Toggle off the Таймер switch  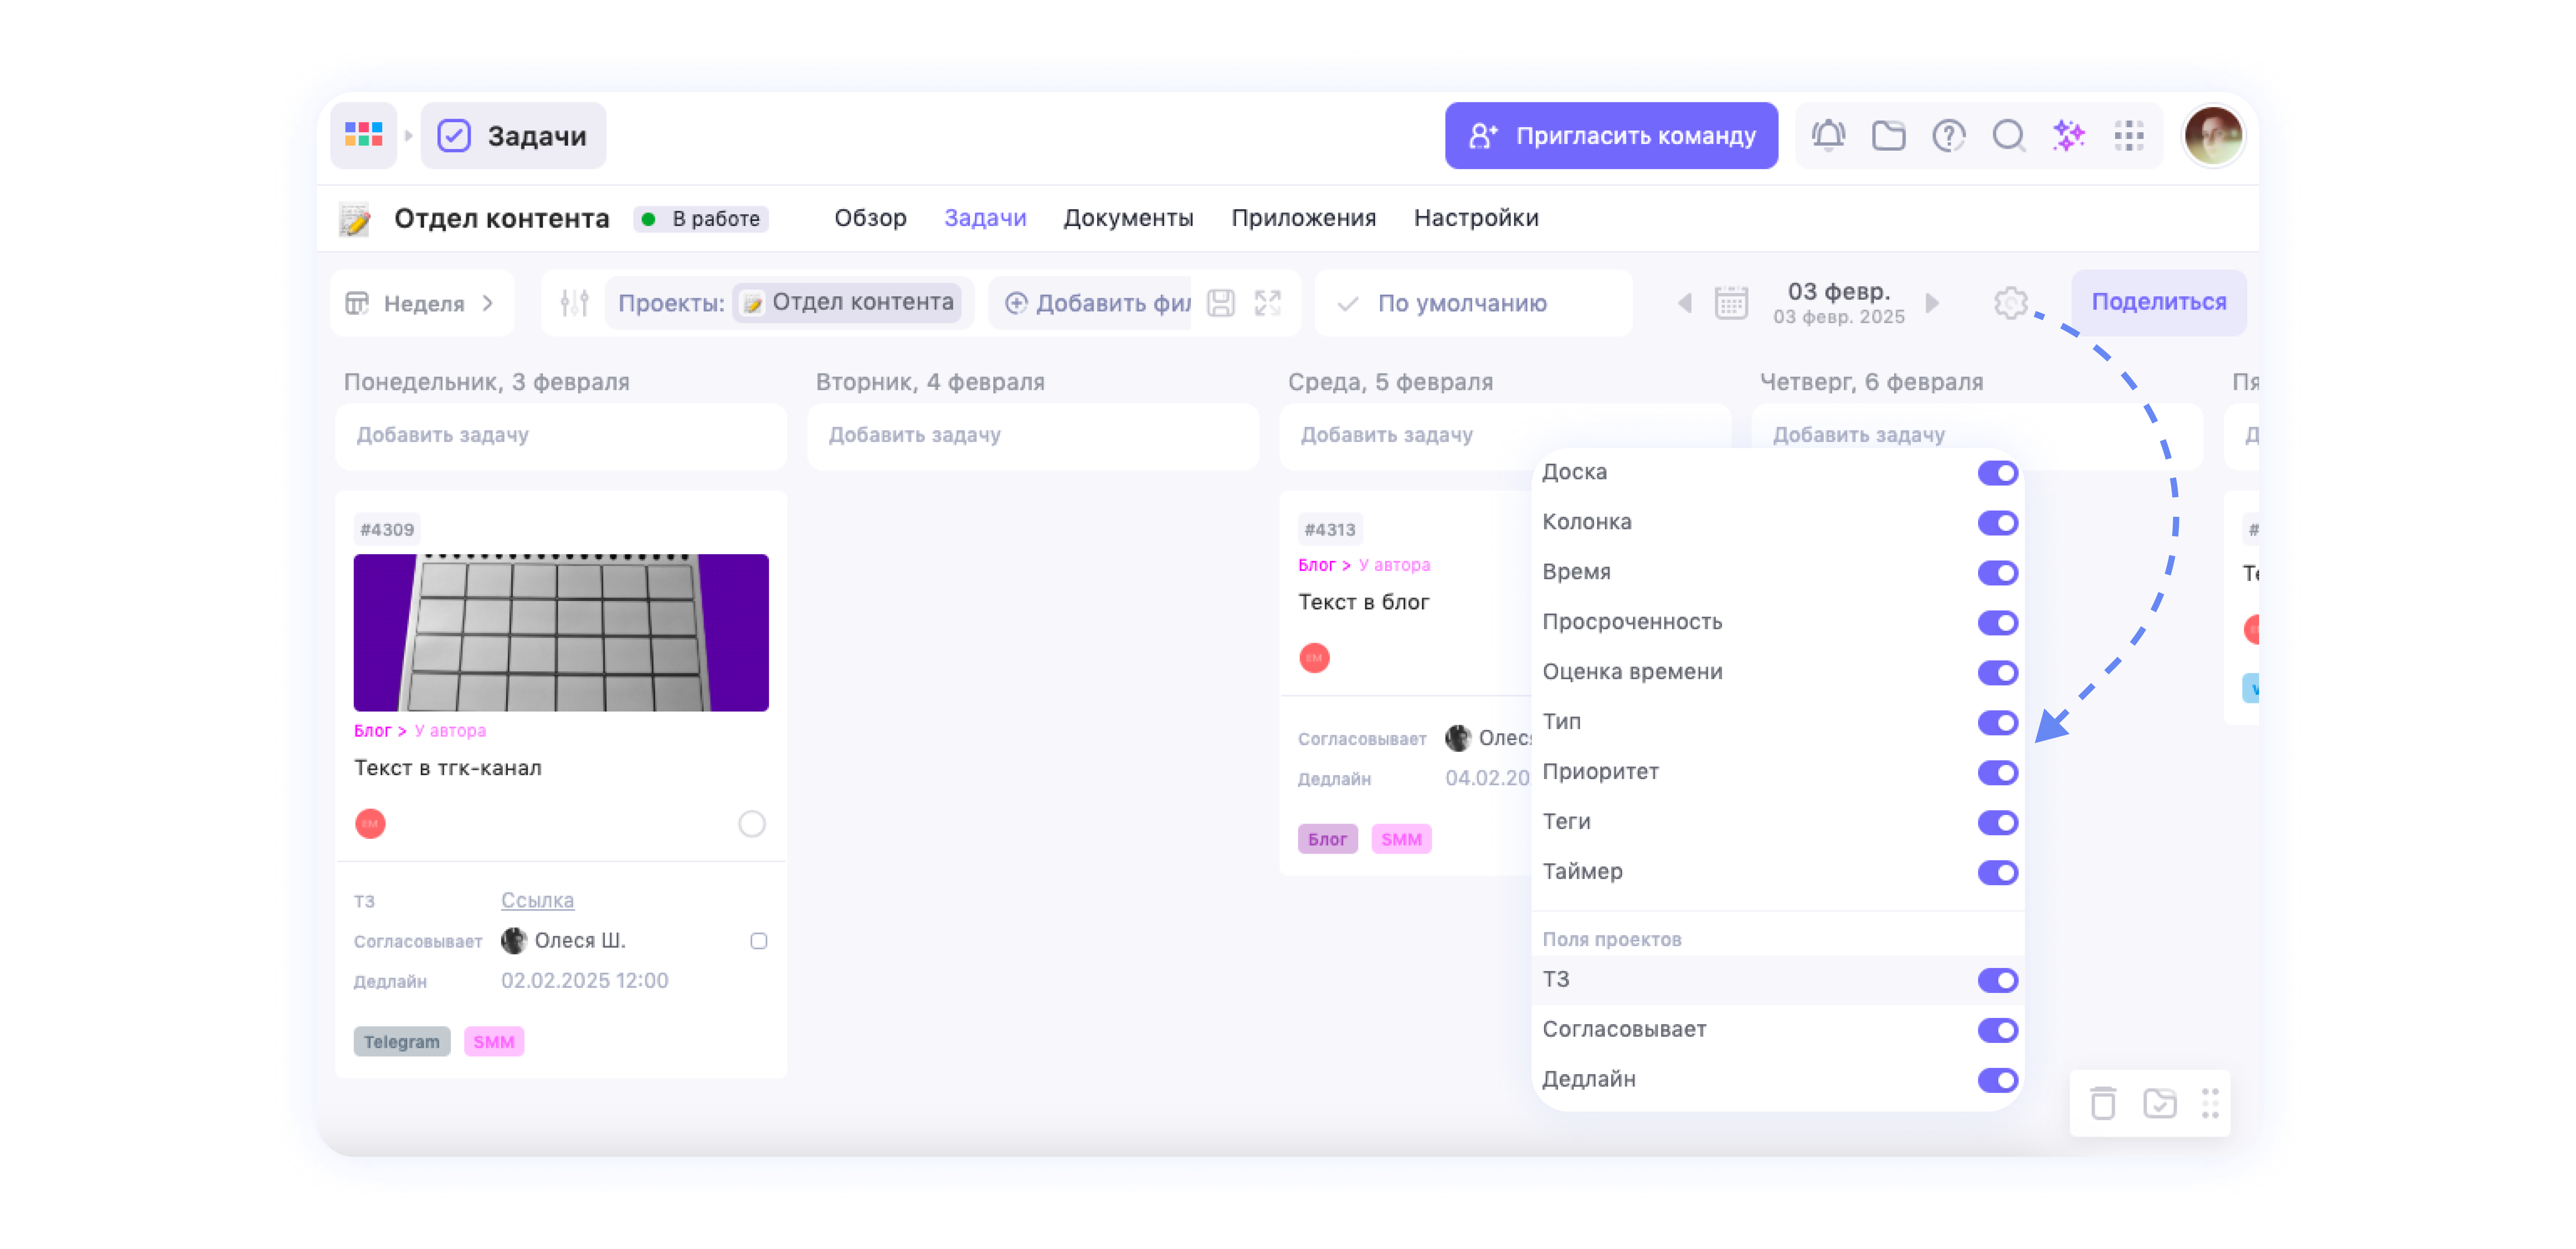click(x=1997, y=872)
